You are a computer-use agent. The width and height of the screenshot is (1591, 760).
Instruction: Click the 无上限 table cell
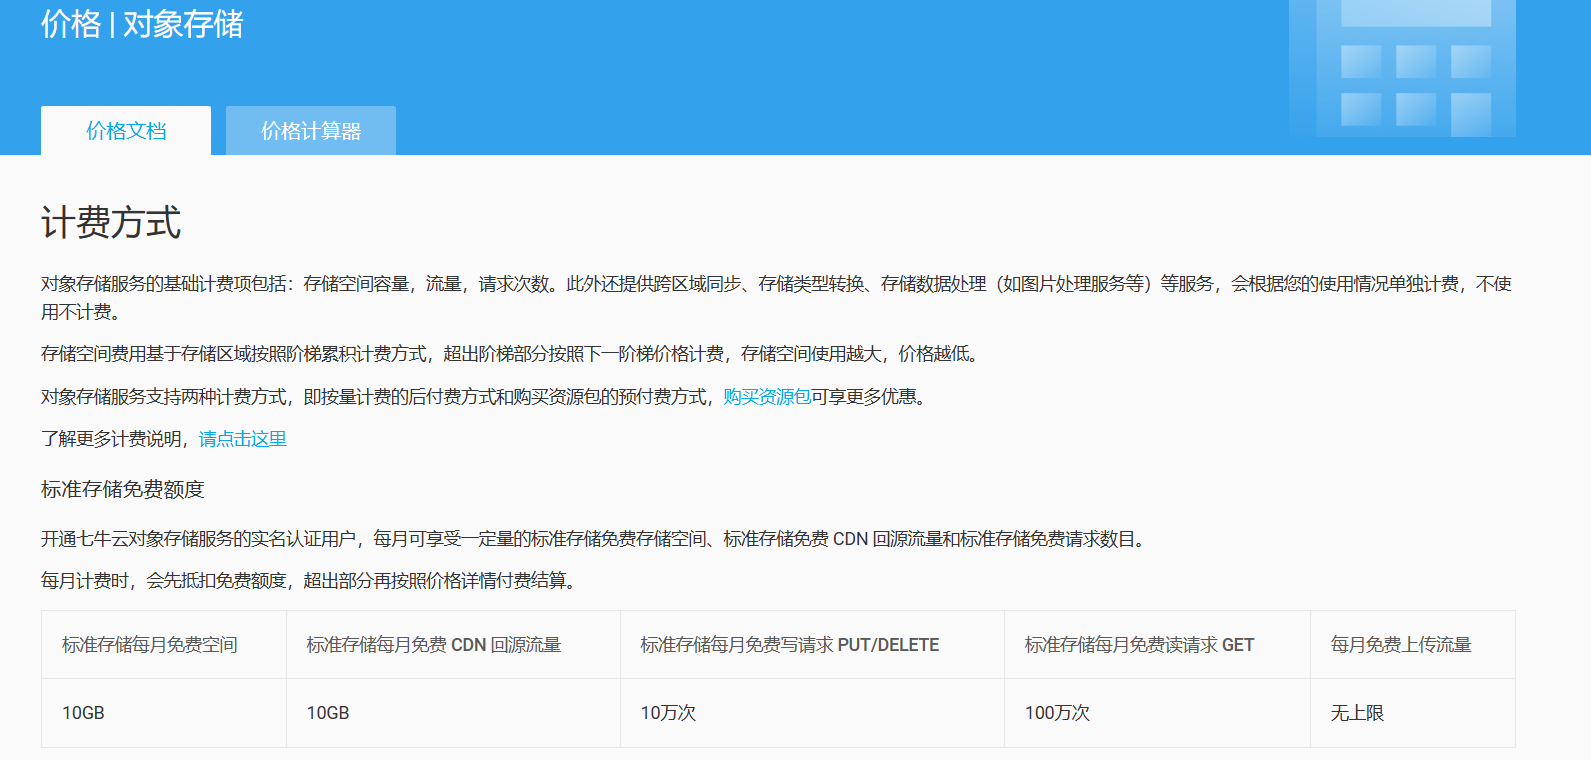pyautogui.click(x=1413, y=713)
